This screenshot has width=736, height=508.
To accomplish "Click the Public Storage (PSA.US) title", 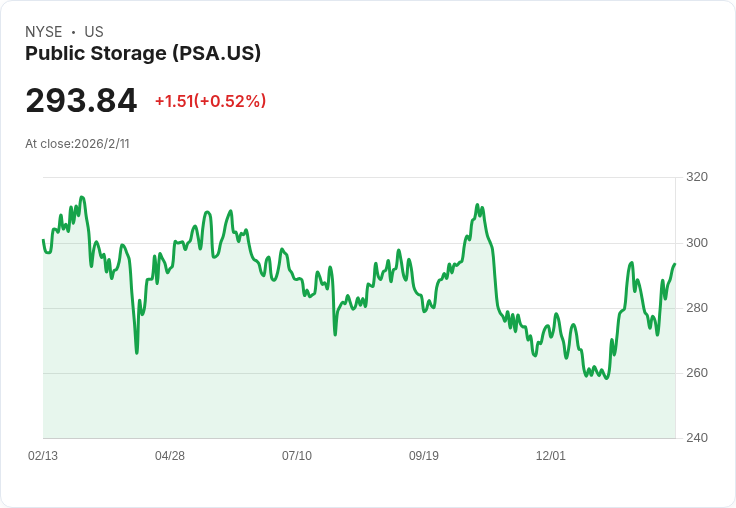I will [143, 54].
